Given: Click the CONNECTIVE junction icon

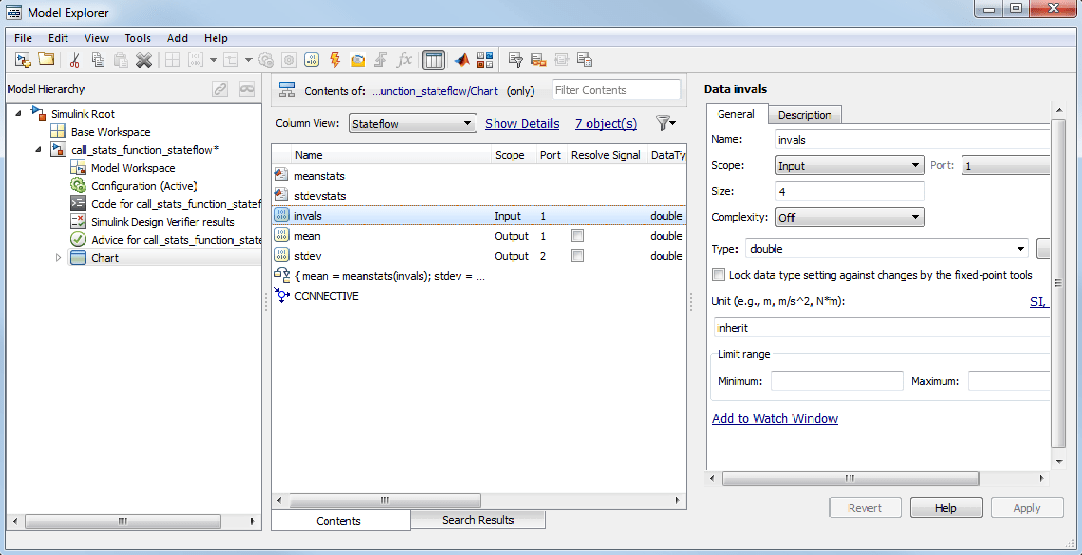Looking at the screenshot, I should coord(282,295).
